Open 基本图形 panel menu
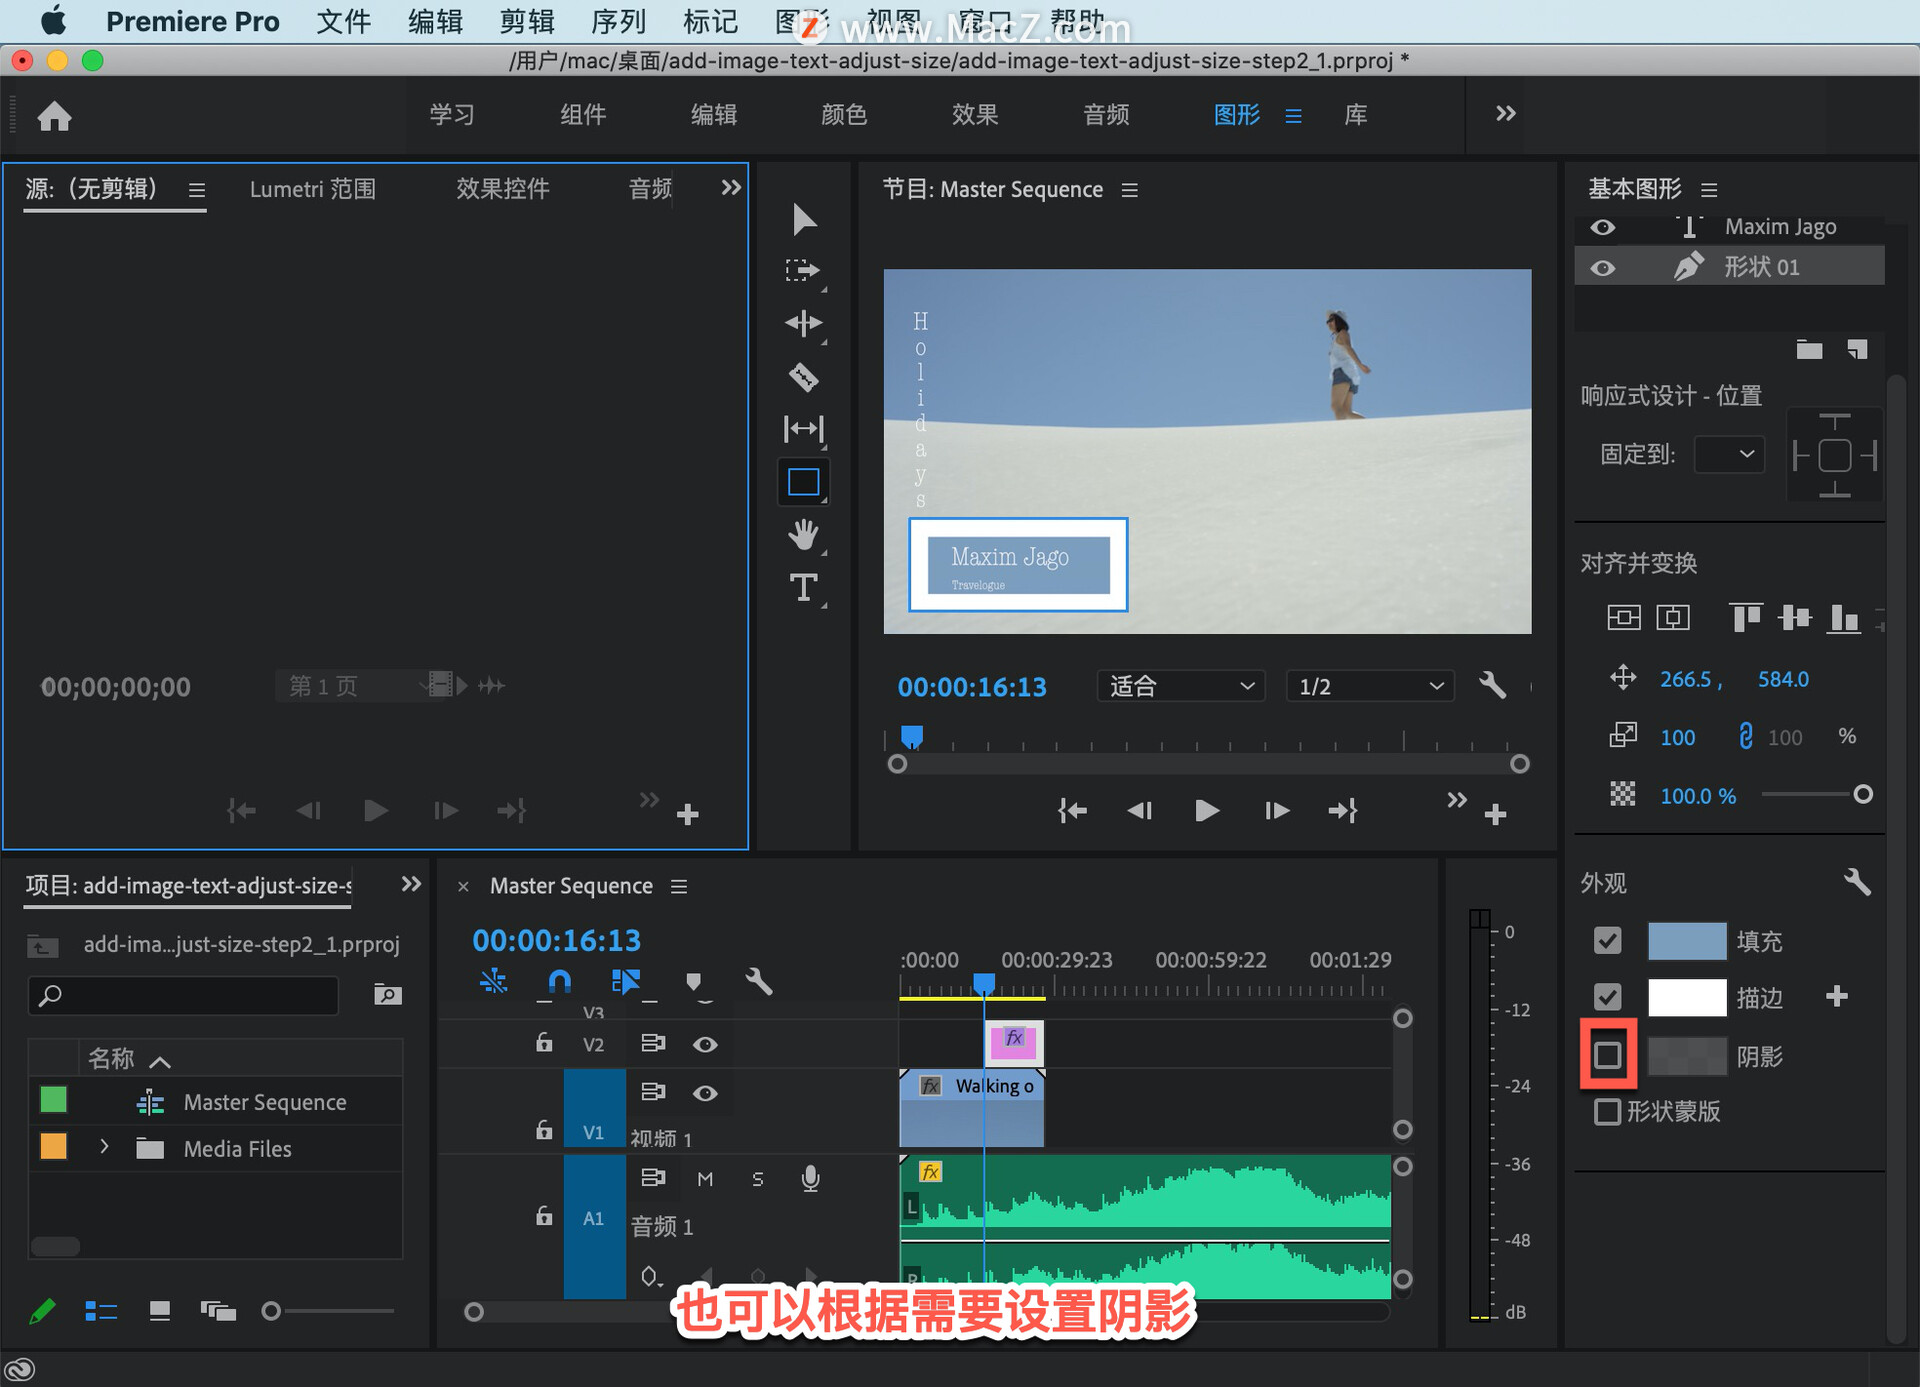The image size is (1920, 1387). [x=1709, y=189]
